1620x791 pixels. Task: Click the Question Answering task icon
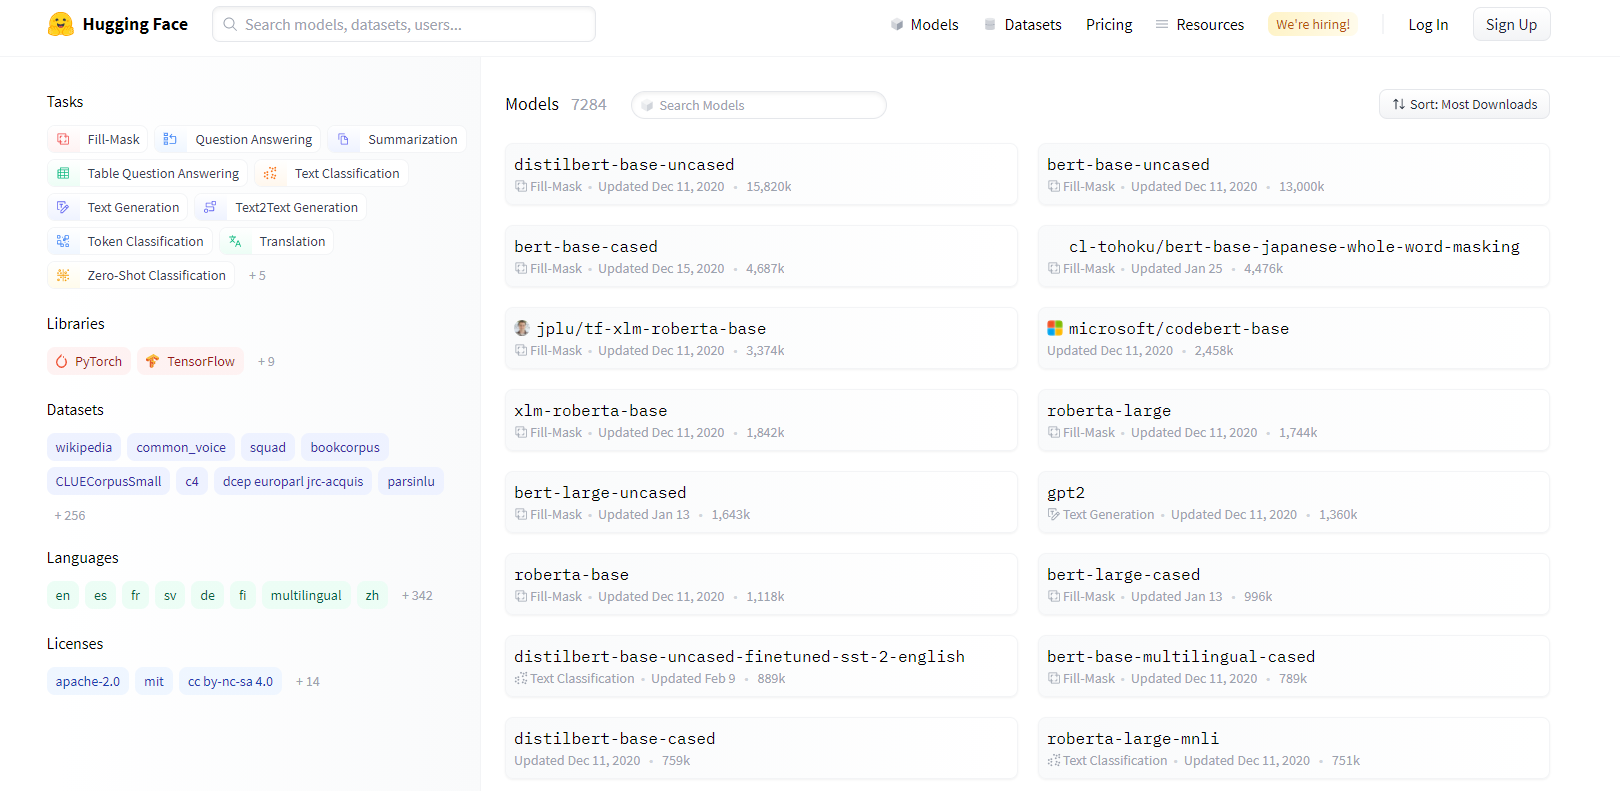(170, 139)
